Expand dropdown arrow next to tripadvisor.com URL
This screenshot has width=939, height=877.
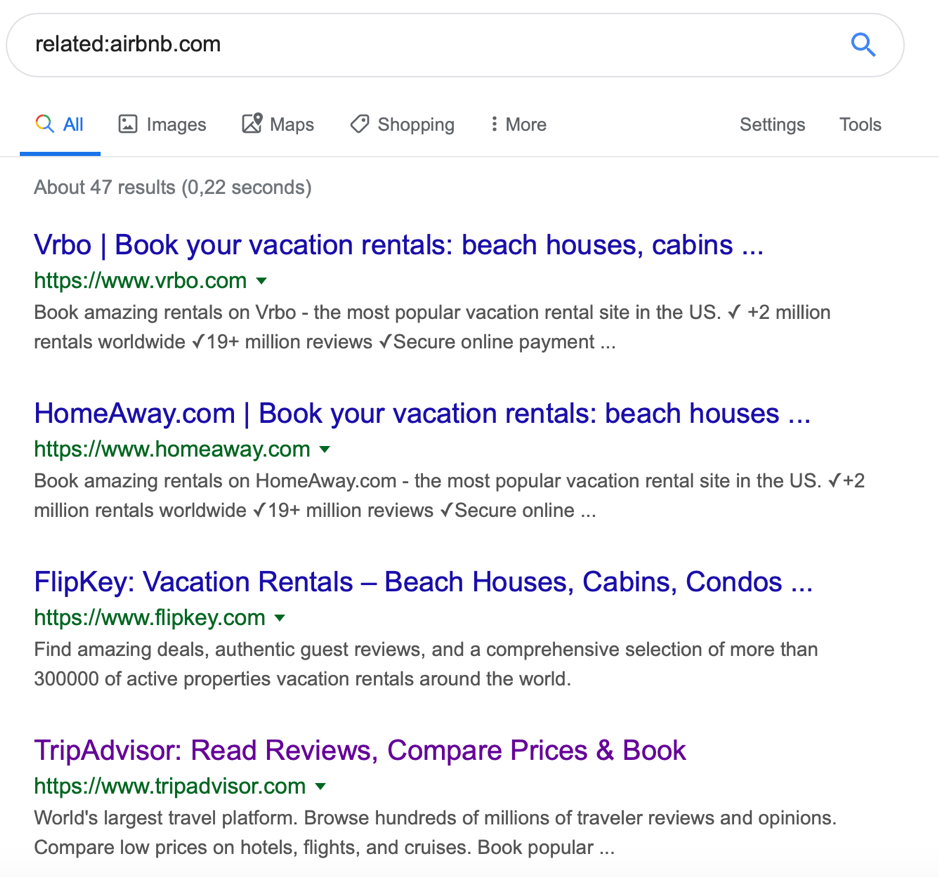(320, 786)
